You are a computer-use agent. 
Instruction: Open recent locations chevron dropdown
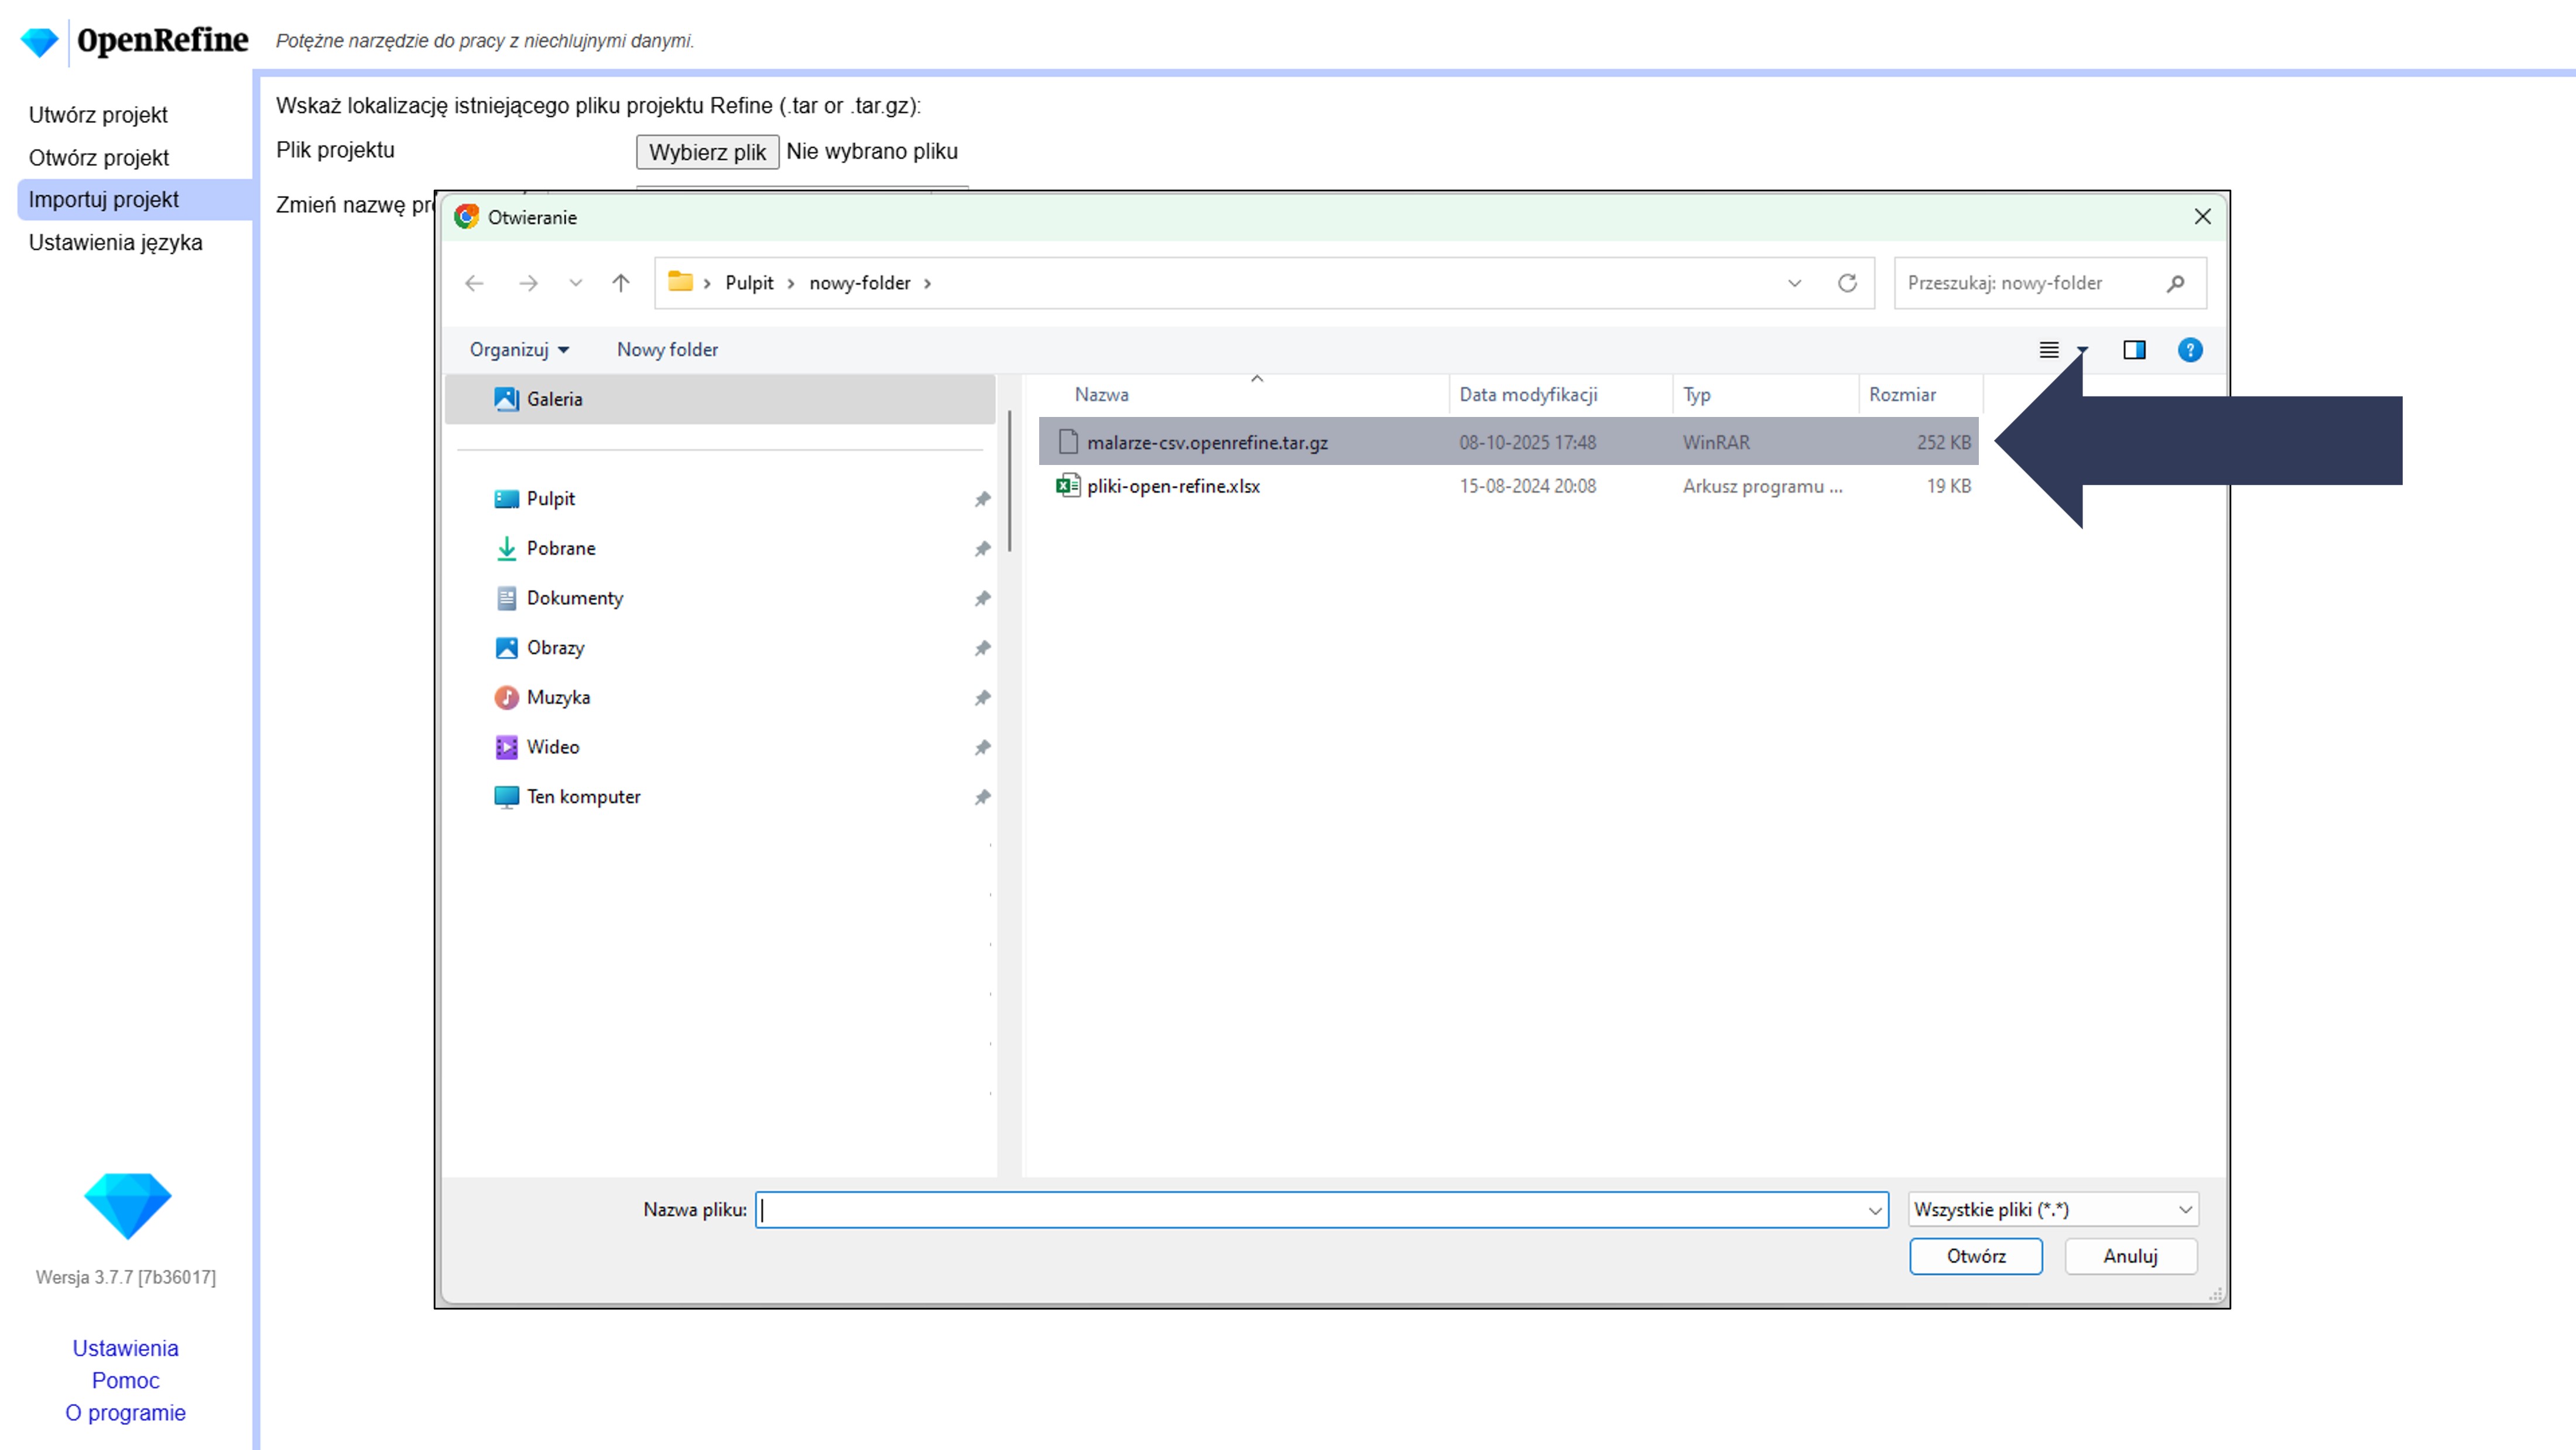[576, 283]
